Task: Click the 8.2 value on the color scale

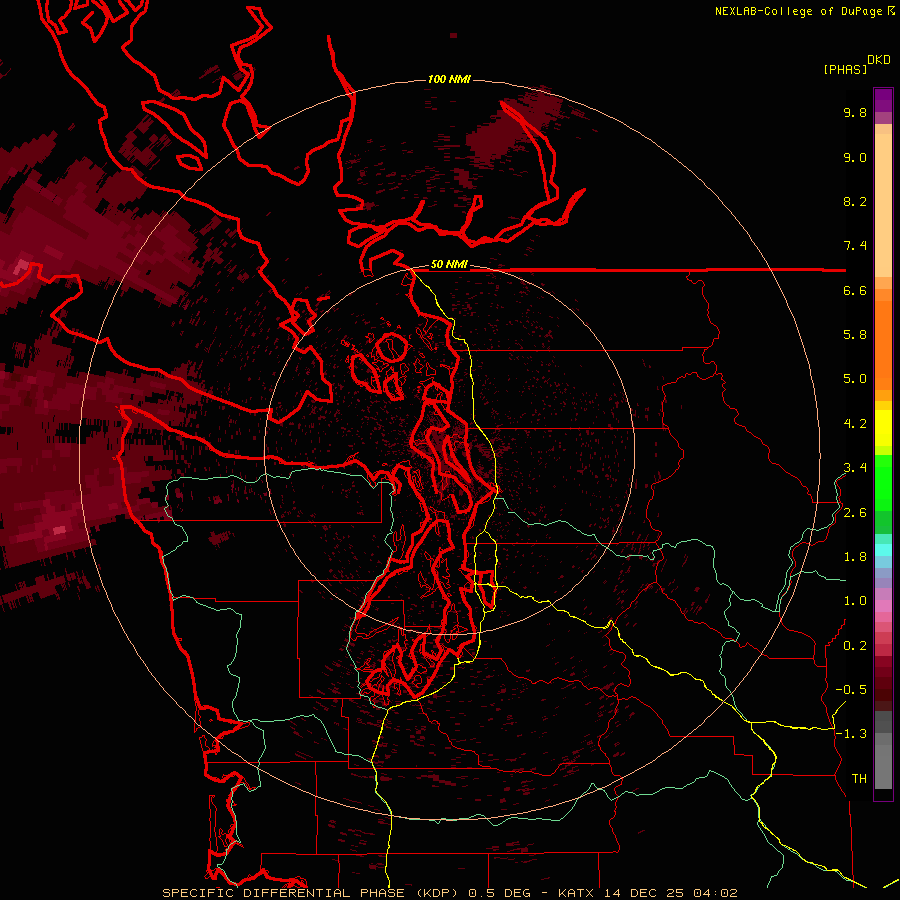Action: pyautogui.click(x=855, y=201)
